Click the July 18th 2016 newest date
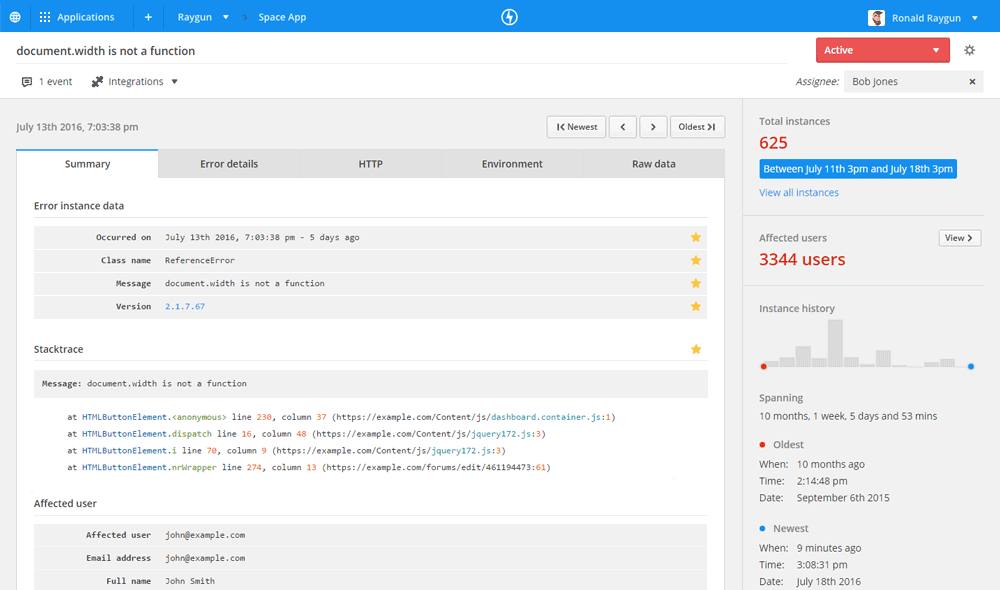Viewport: 1000px width, 590px height. [828, 582]
